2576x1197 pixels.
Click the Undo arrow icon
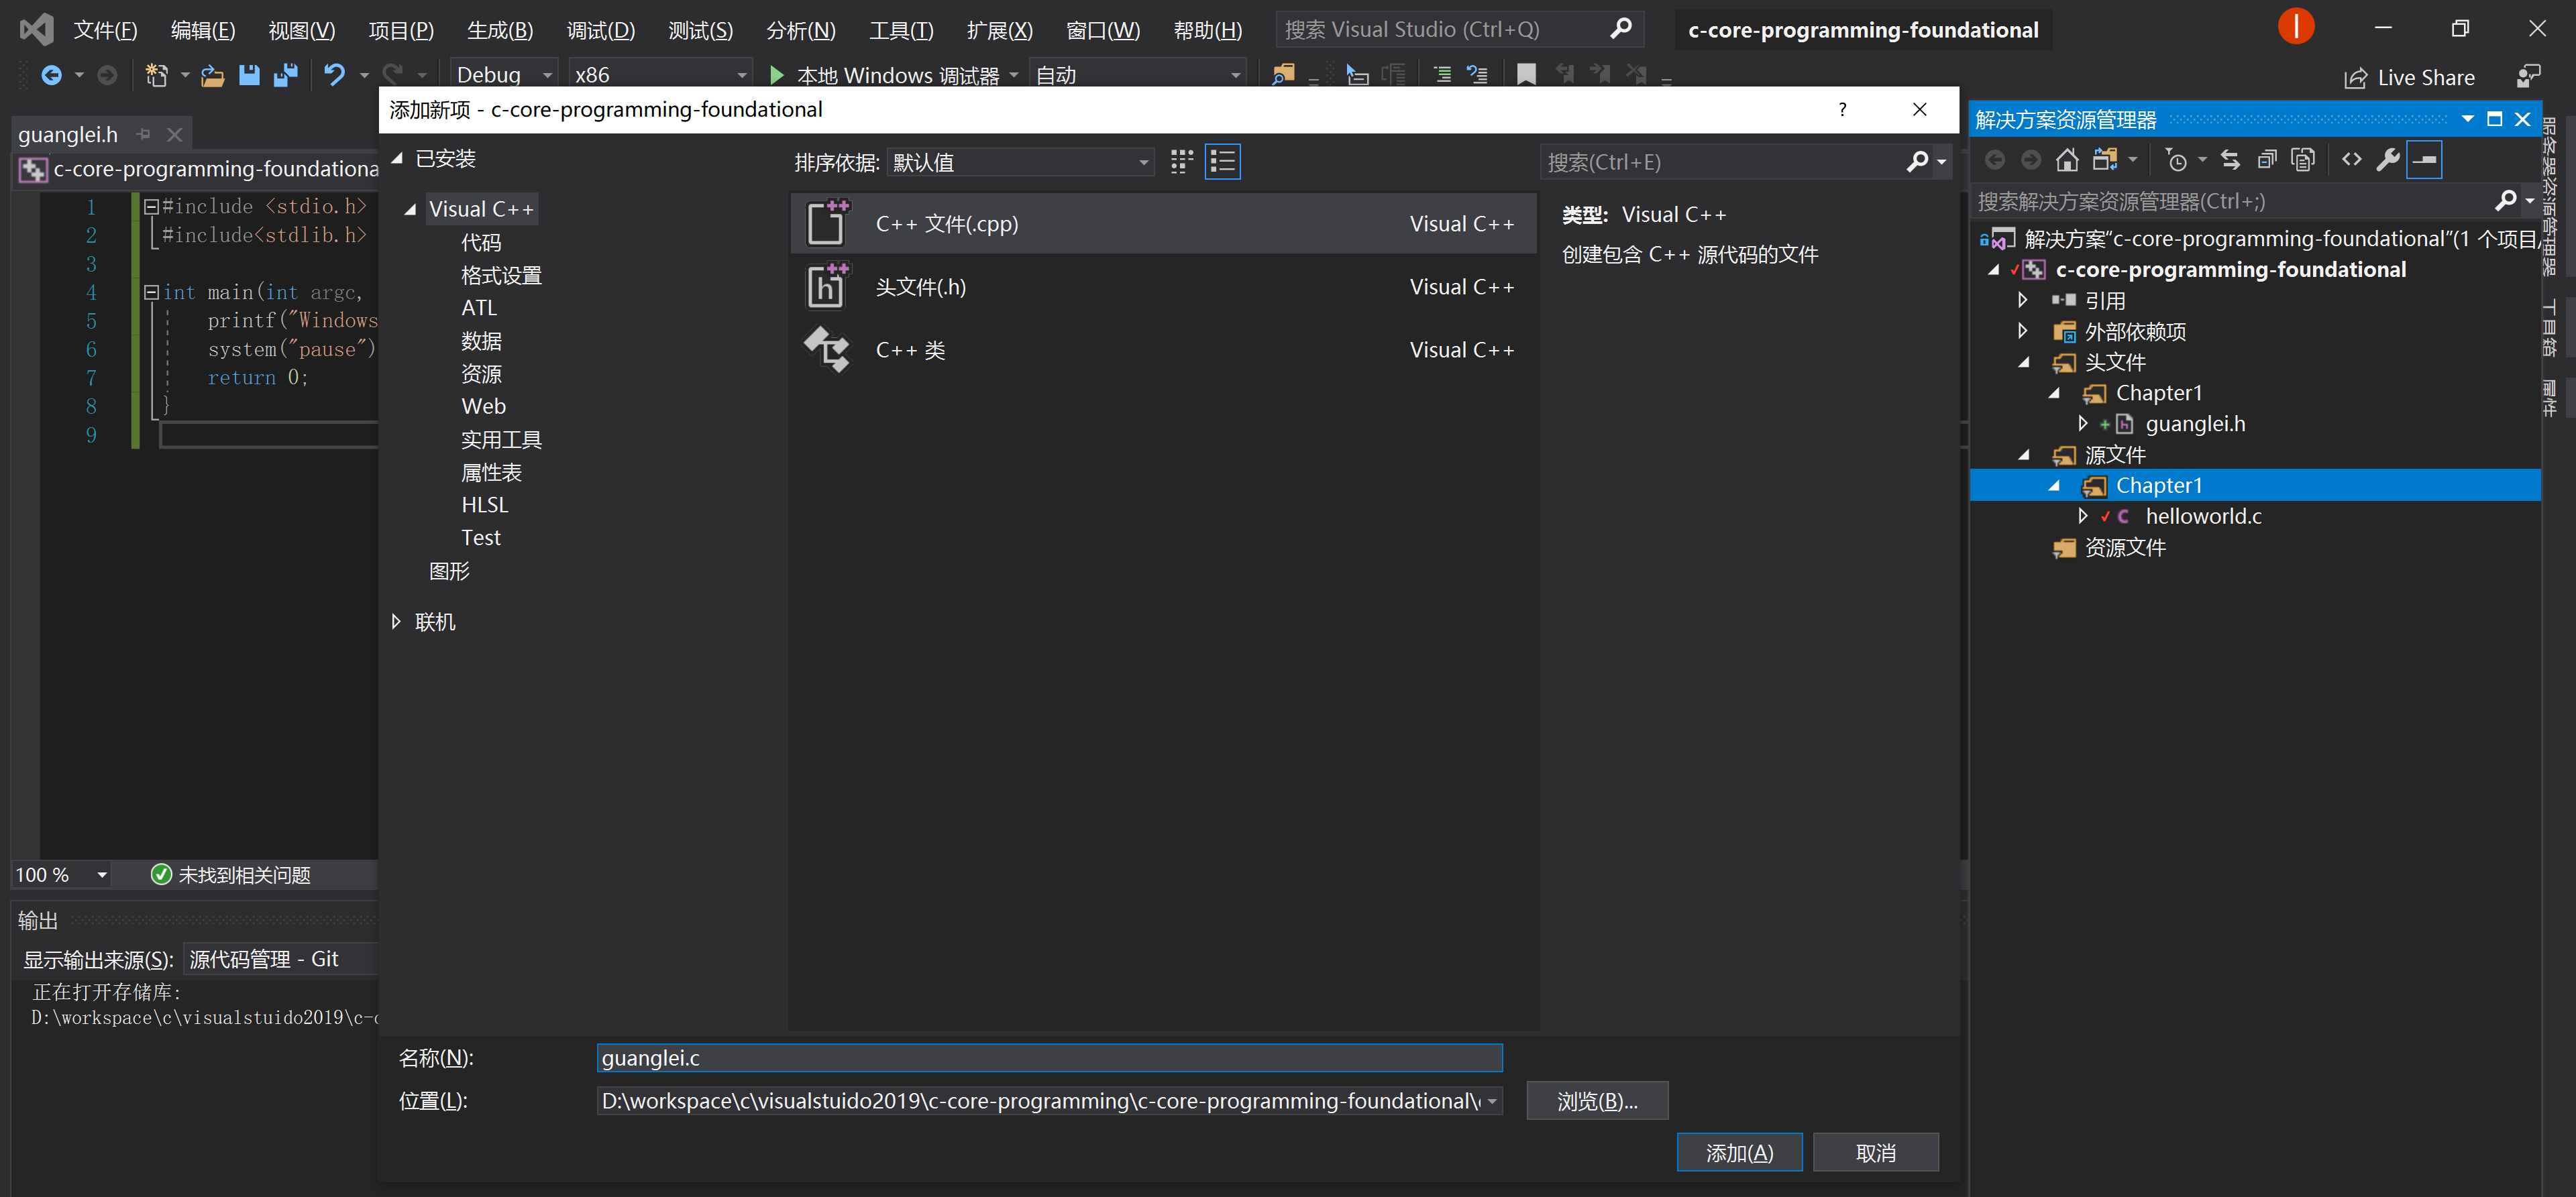[x=334, y=75]
